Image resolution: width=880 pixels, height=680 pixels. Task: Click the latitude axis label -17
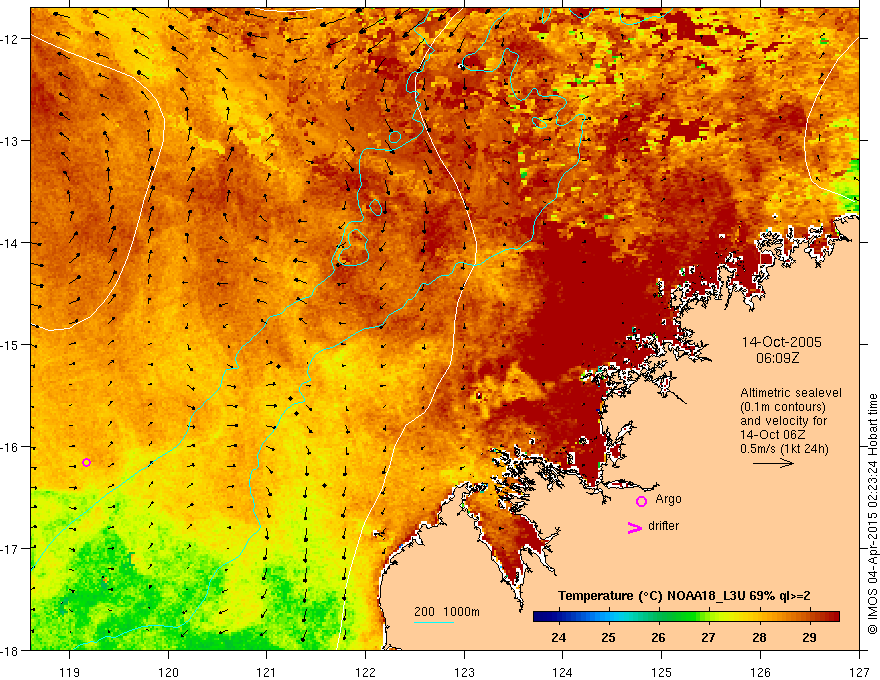click(x=10, y=549)
